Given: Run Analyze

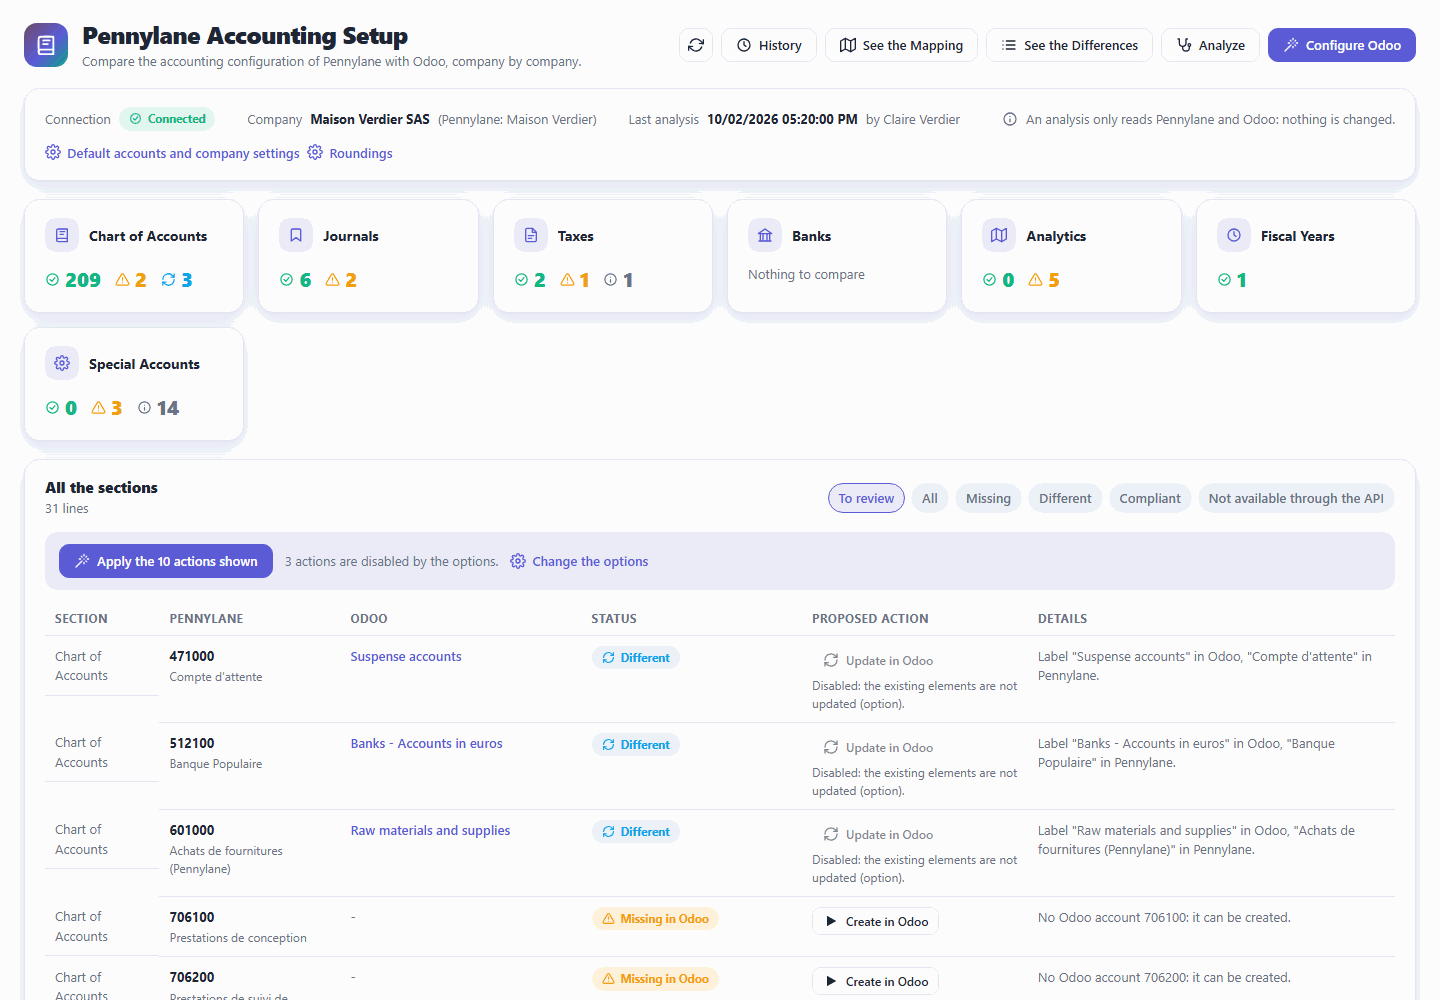Looking at the screenshot, I should coord(1210,45).
